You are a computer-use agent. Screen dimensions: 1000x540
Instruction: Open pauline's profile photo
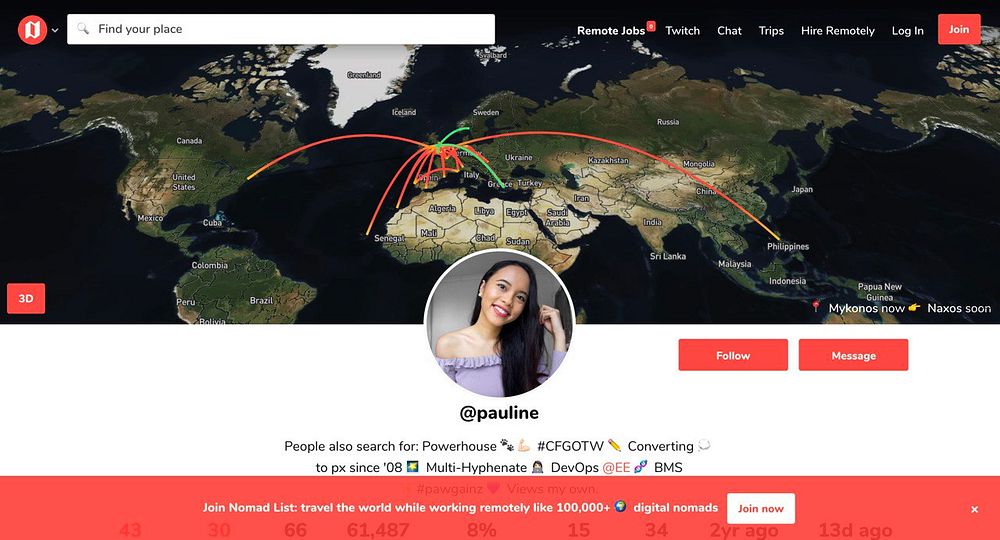499,325
